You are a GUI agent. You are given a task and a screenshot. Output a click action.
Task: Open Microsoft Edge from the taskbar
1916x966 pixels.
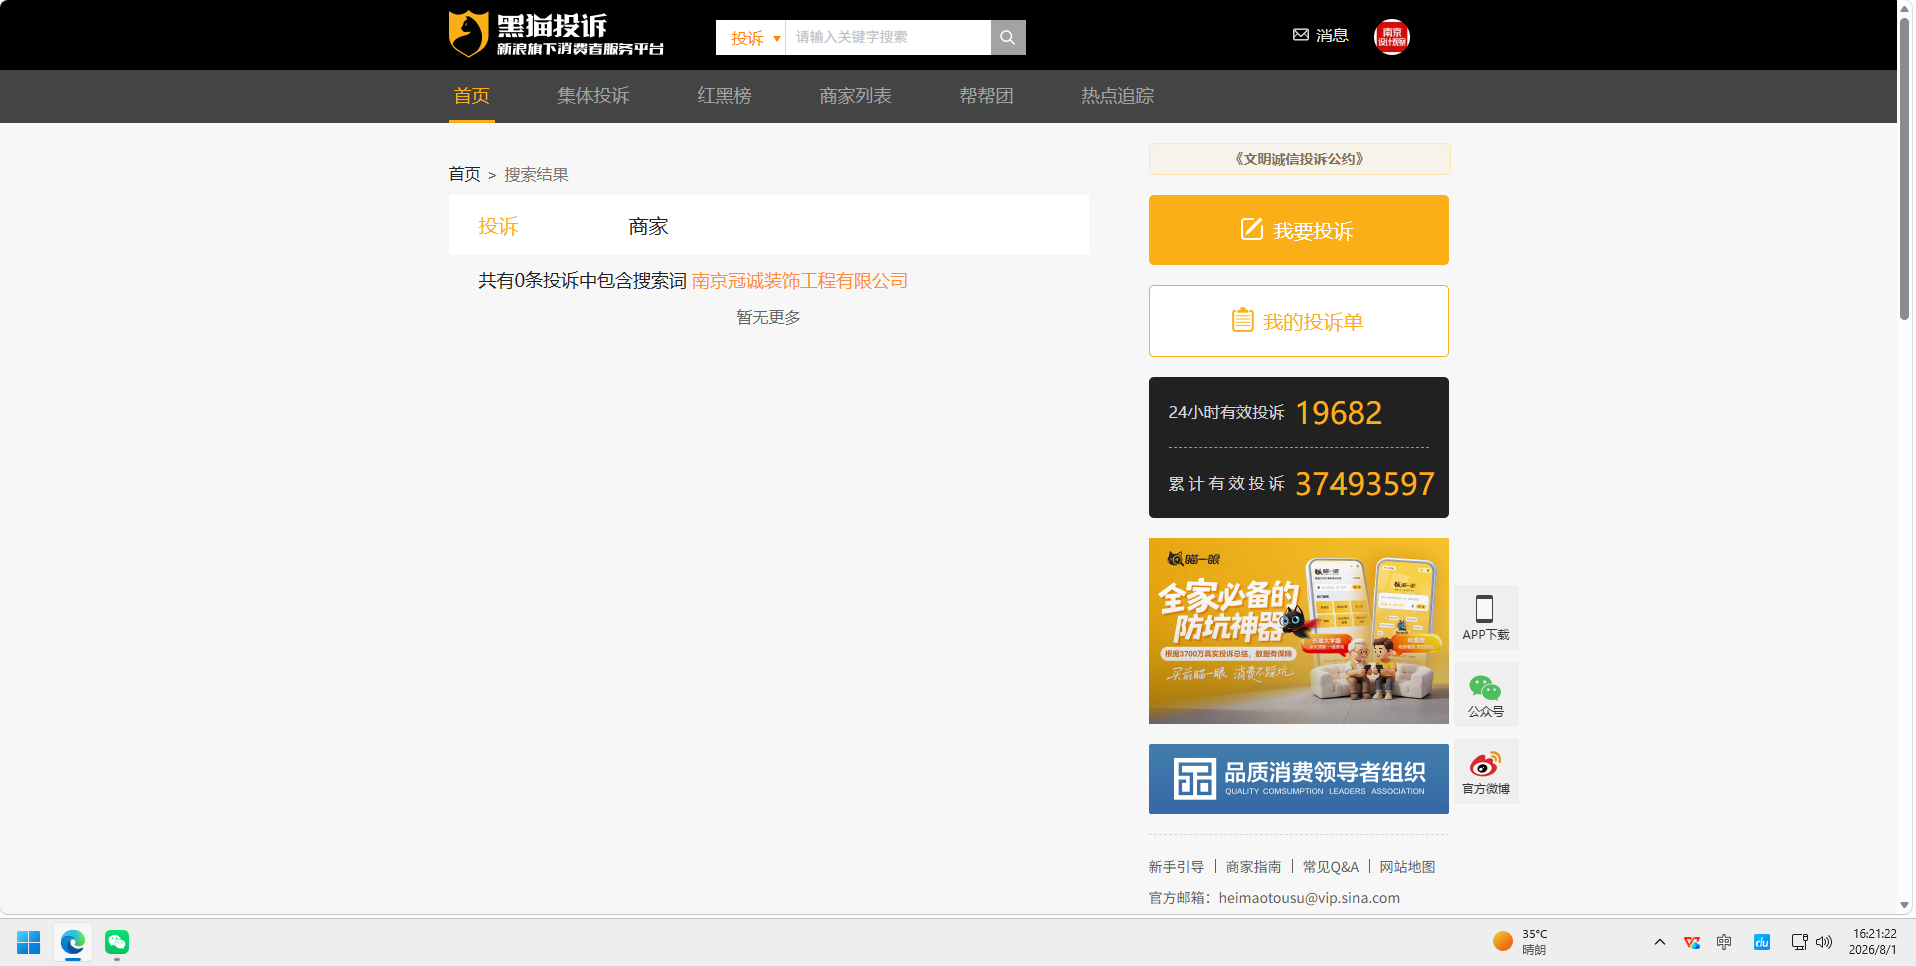point(73,942)
